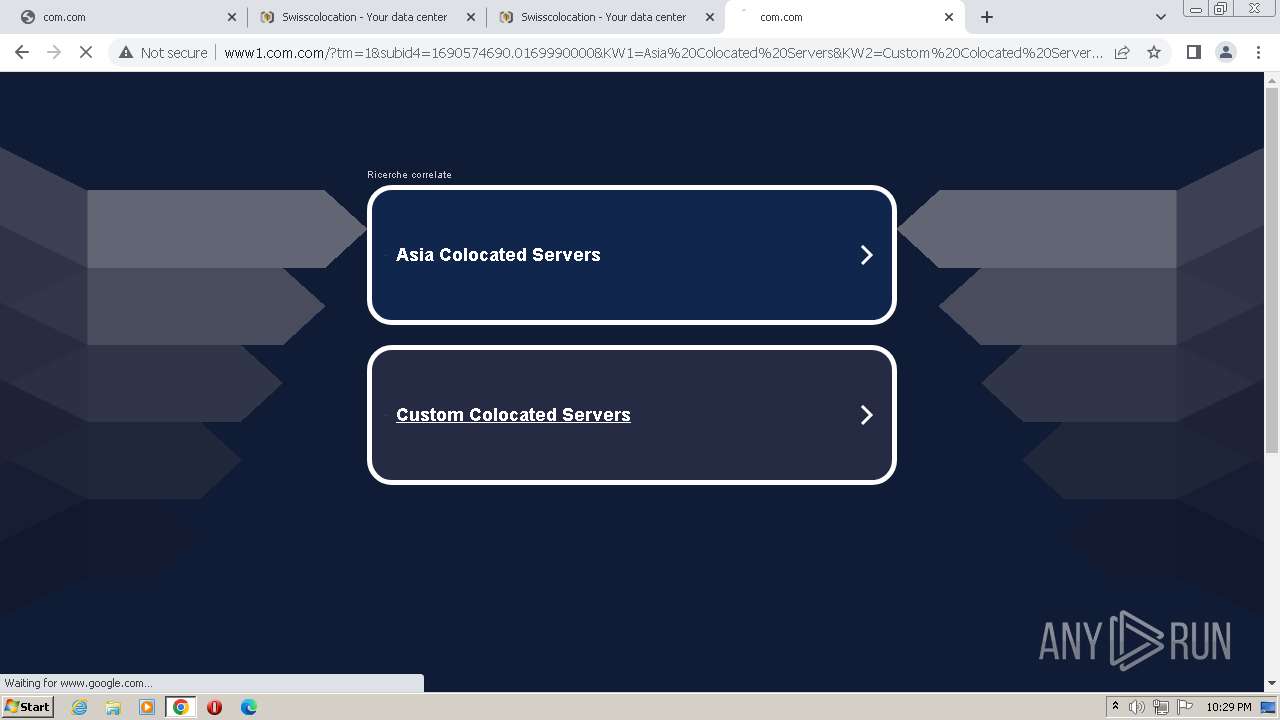Click the Ricerche correlate label
Image resolution: width=1280 pixels, height=720 pixels.
pos(409,175)
